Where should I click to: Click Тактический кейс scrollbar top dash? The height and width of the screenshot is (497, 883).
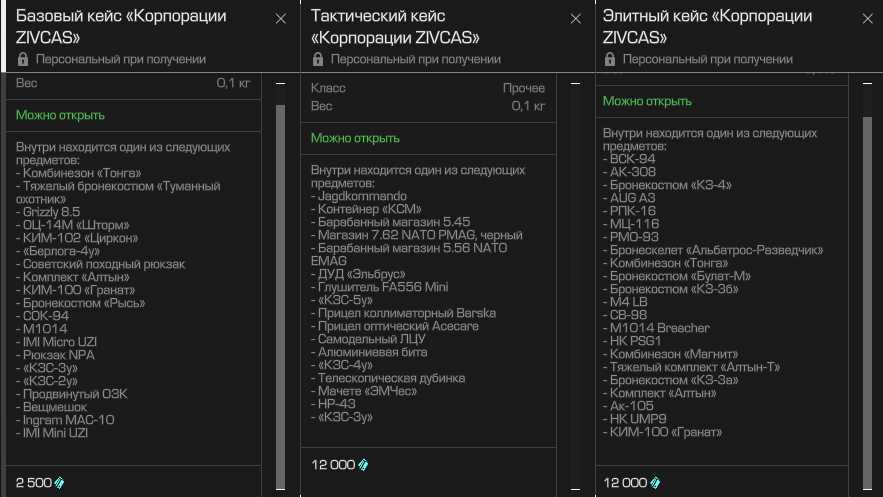[575, 83]
